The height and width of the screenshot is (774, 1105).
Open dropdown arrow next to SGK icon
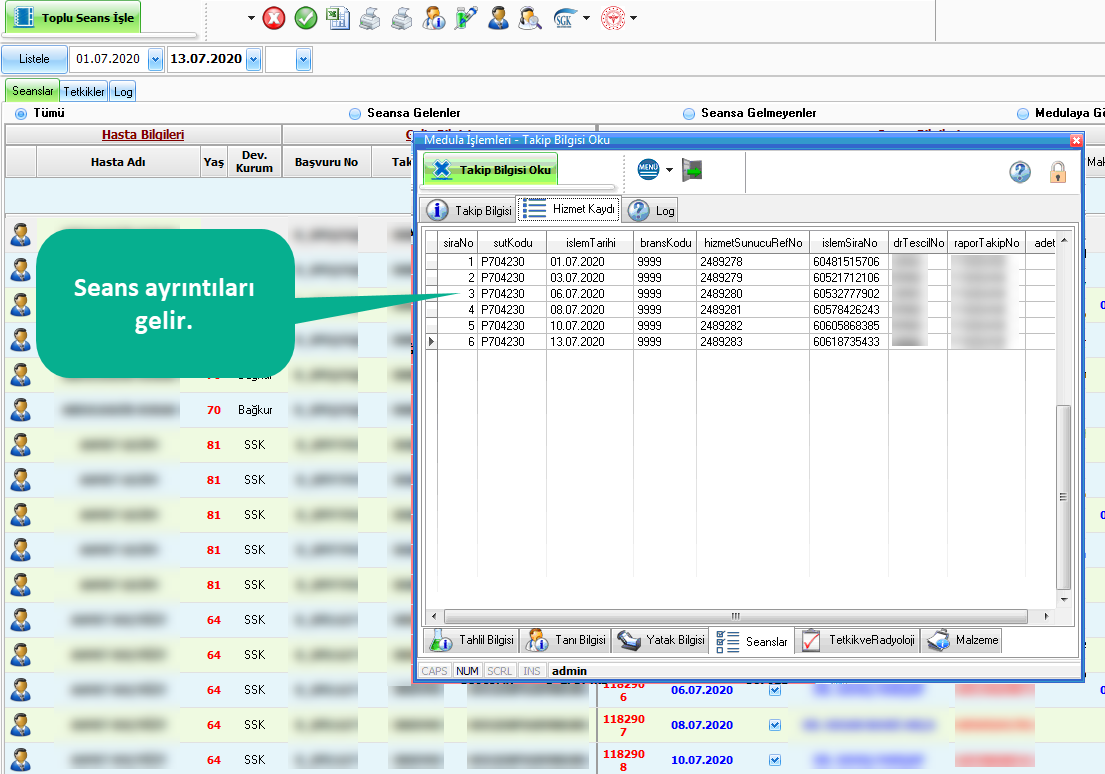[x=586, y=18]
